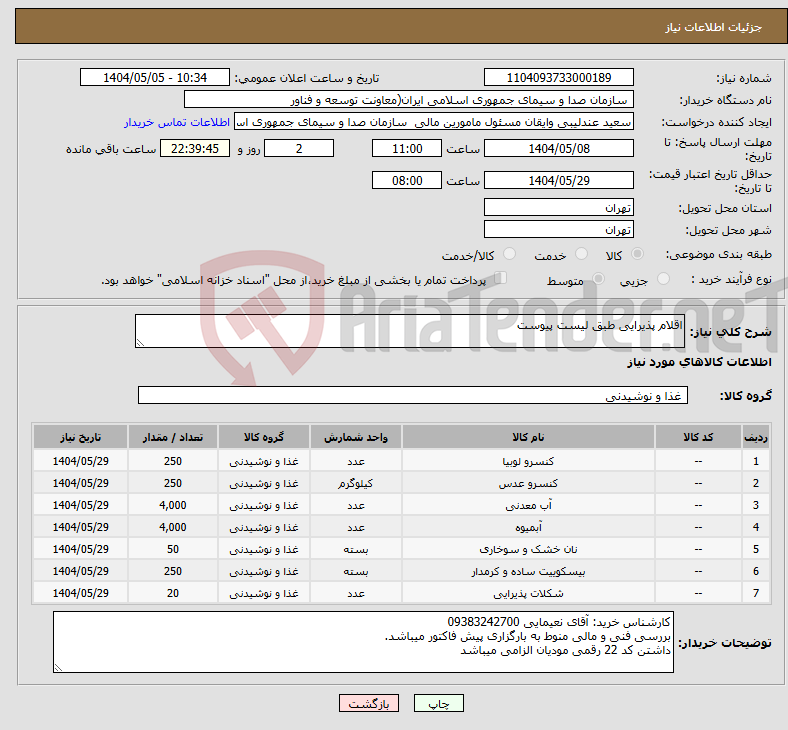The image size is (788, 730).
Task: Select the کنسرو عدس item name
Action: (x=528, y=483)
